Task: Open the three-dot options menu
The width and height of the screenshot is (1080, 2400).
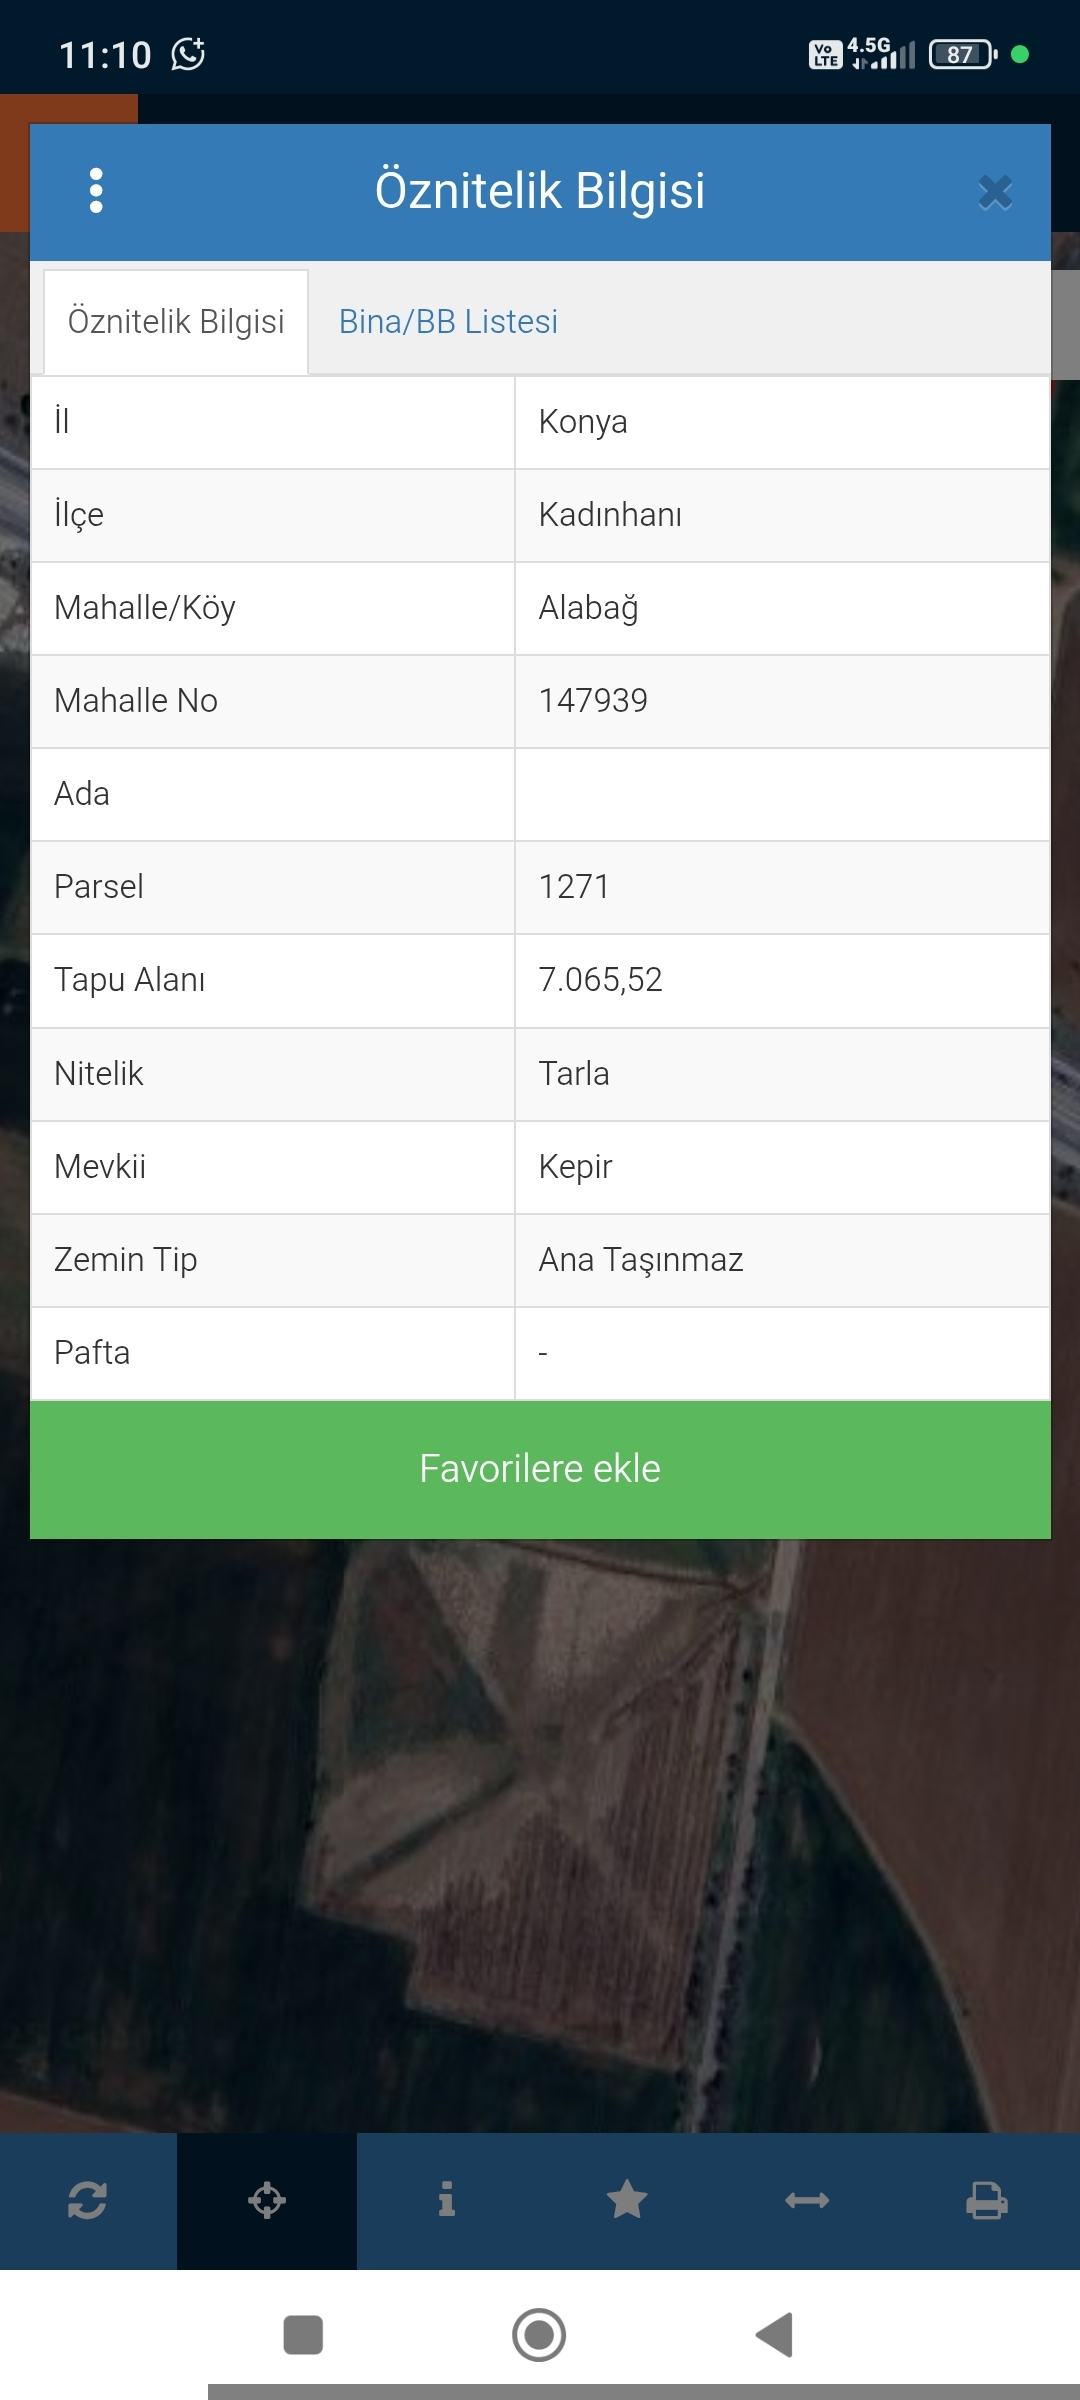Action: pyautogui.click(x=96, y=190)
